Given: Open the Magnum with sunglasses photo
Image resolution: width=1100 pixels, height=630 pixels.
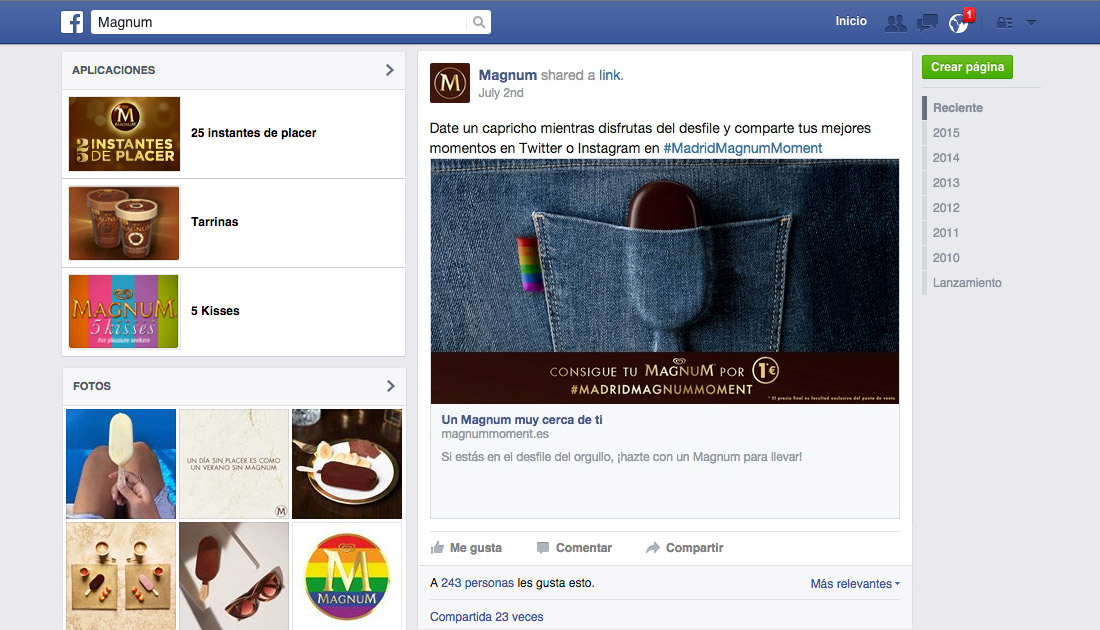Looking at the screenshot, I should pyautogui.click(x=234, y=576).
